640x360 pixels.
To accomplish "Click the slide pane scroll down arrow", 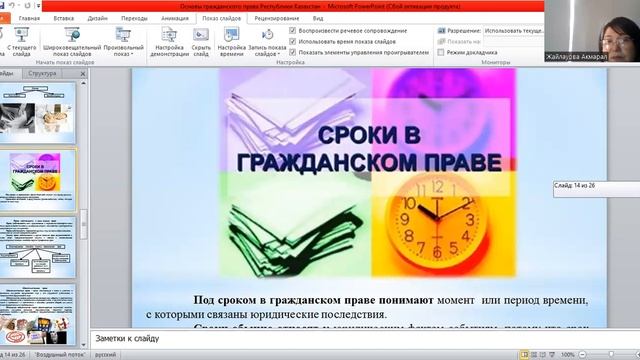I will pos(84,345).
